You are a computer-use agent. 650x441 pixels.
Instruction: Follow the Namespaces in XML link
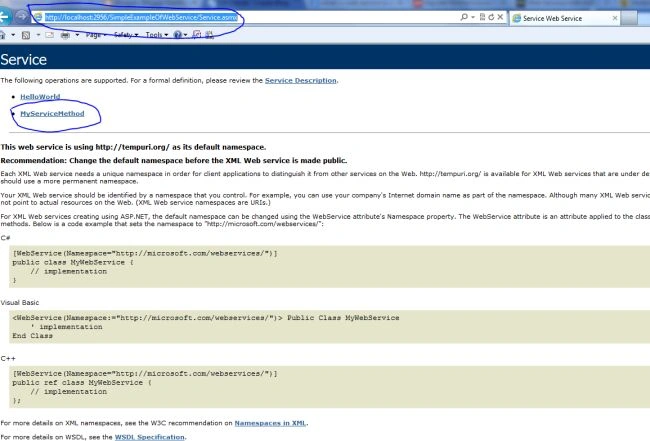pyautogui.click(x=270, y=423)
